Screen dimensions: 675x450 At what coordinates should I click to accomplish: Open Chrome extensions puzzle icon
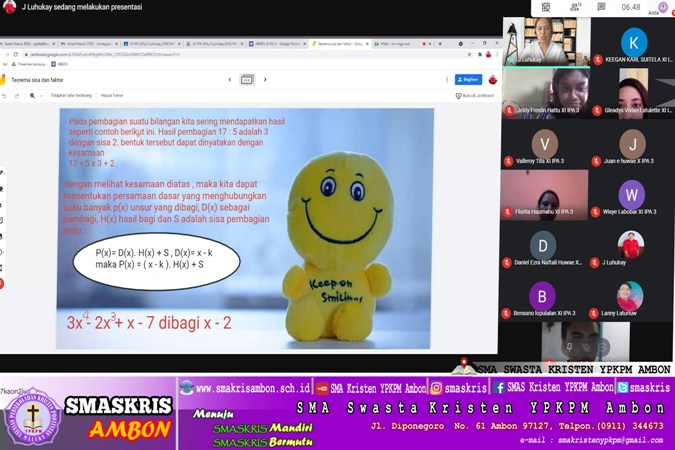coord(480,55)
